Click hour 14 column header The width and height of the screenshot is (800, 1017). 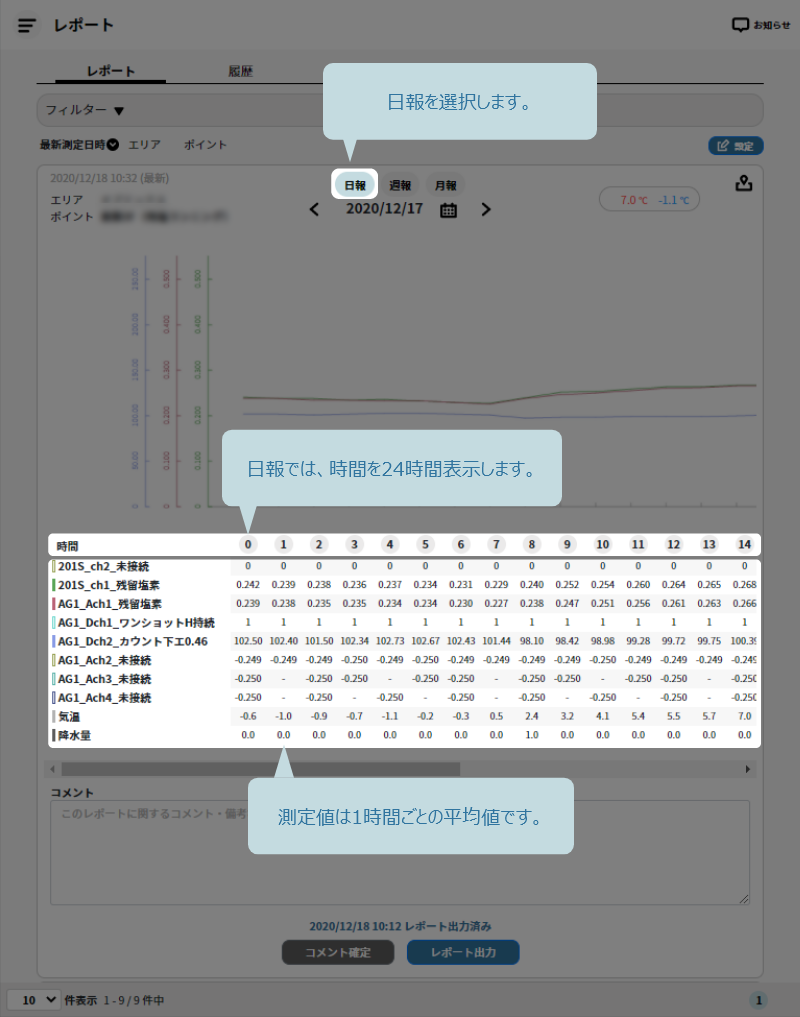744,545
